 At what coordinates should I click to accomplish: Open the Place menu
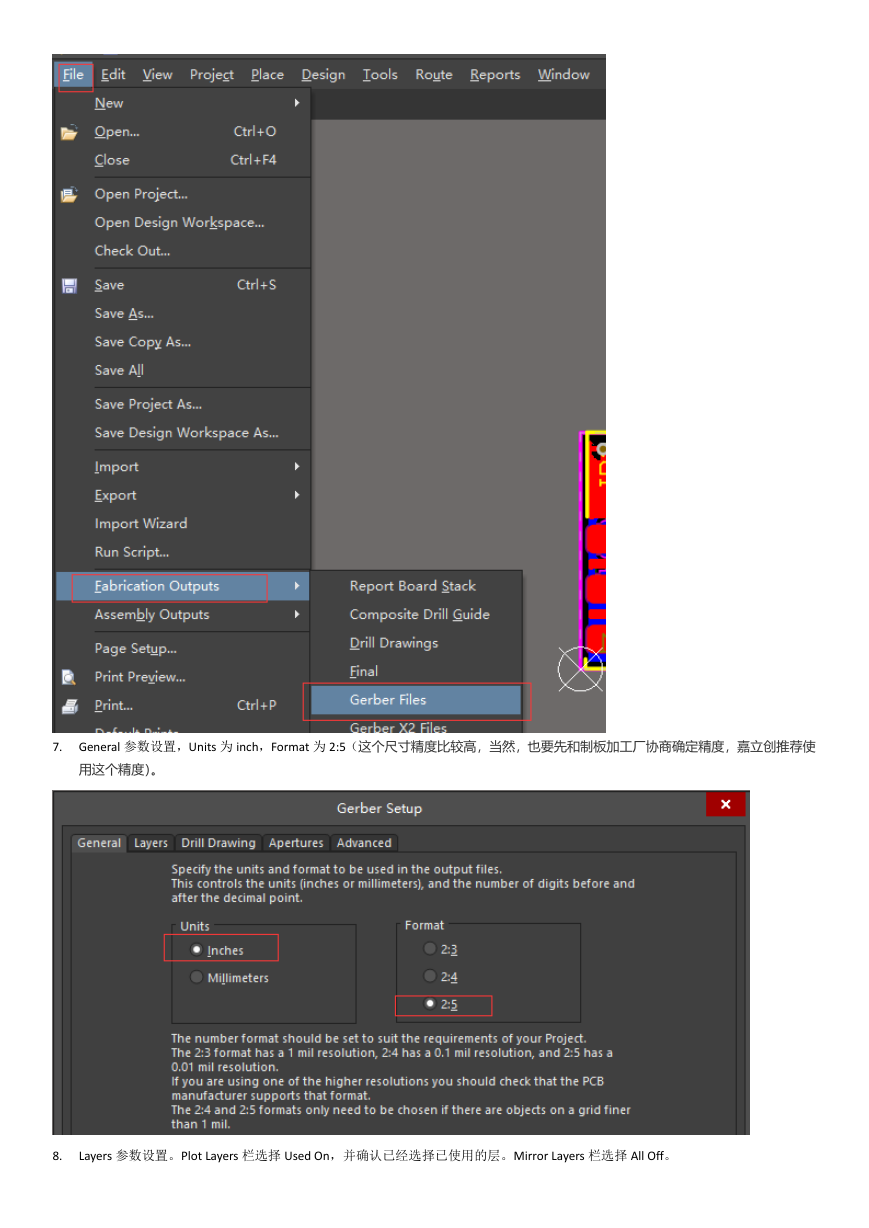(x=267, y=75)
